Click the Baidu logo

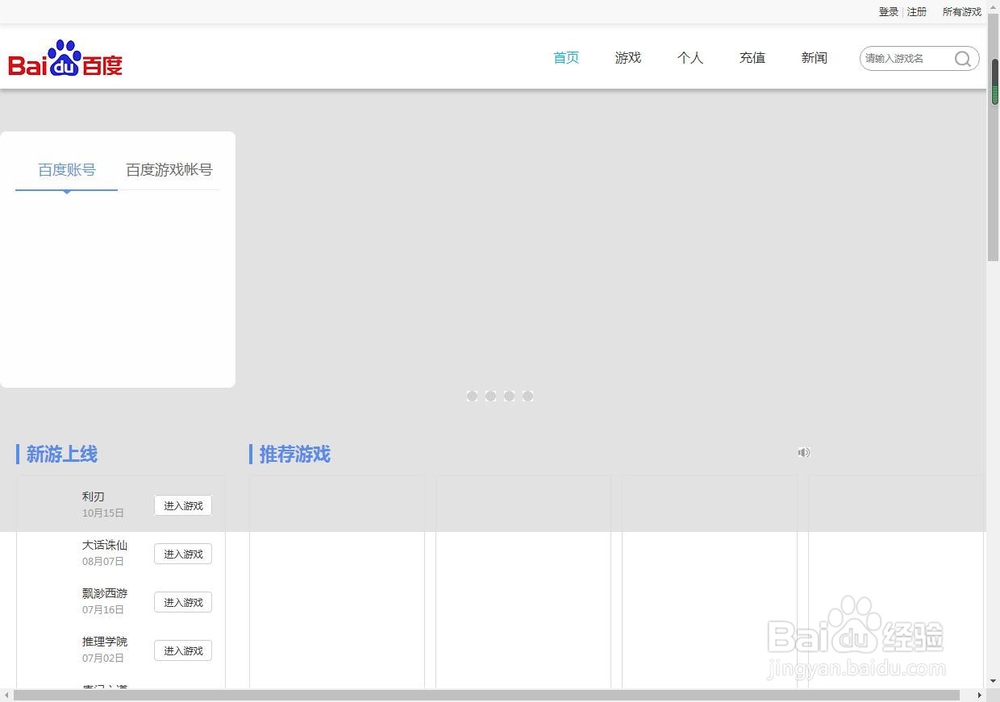point(65,57)
